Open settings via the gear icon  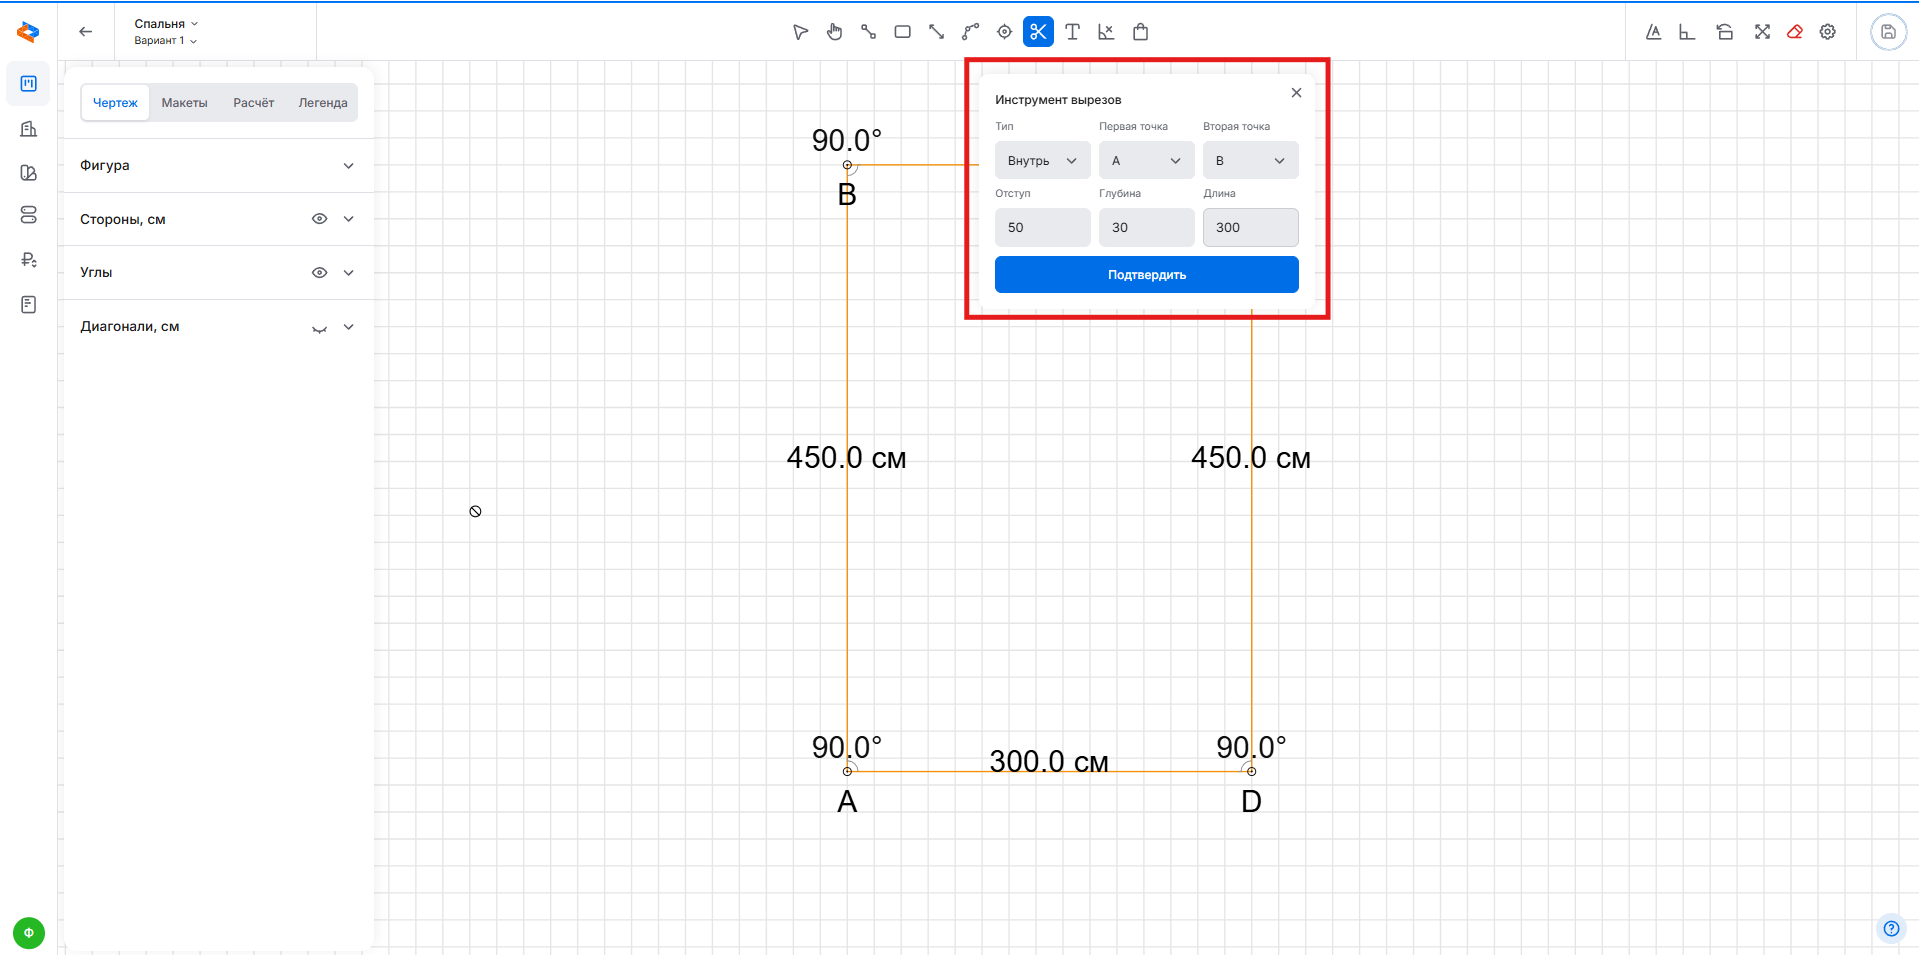click(1828, 32)
